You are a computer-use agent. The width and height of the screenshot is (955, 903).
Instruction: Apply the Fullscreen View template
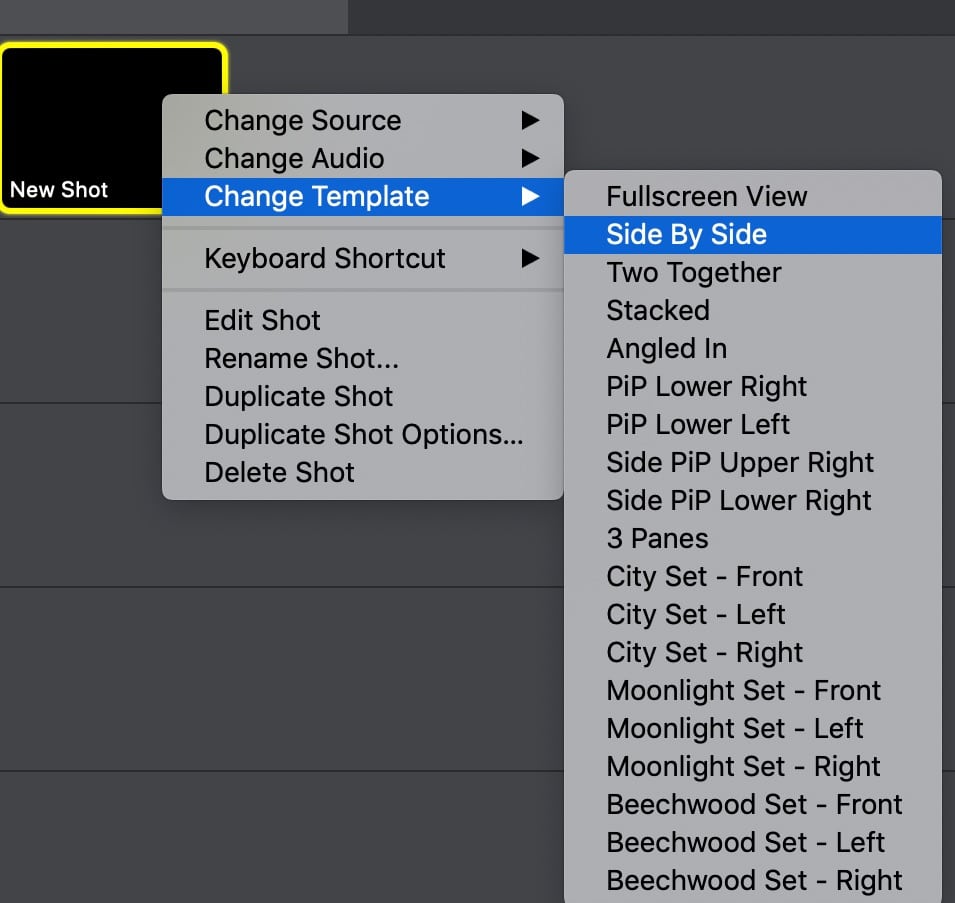click(x=706, y=197)
